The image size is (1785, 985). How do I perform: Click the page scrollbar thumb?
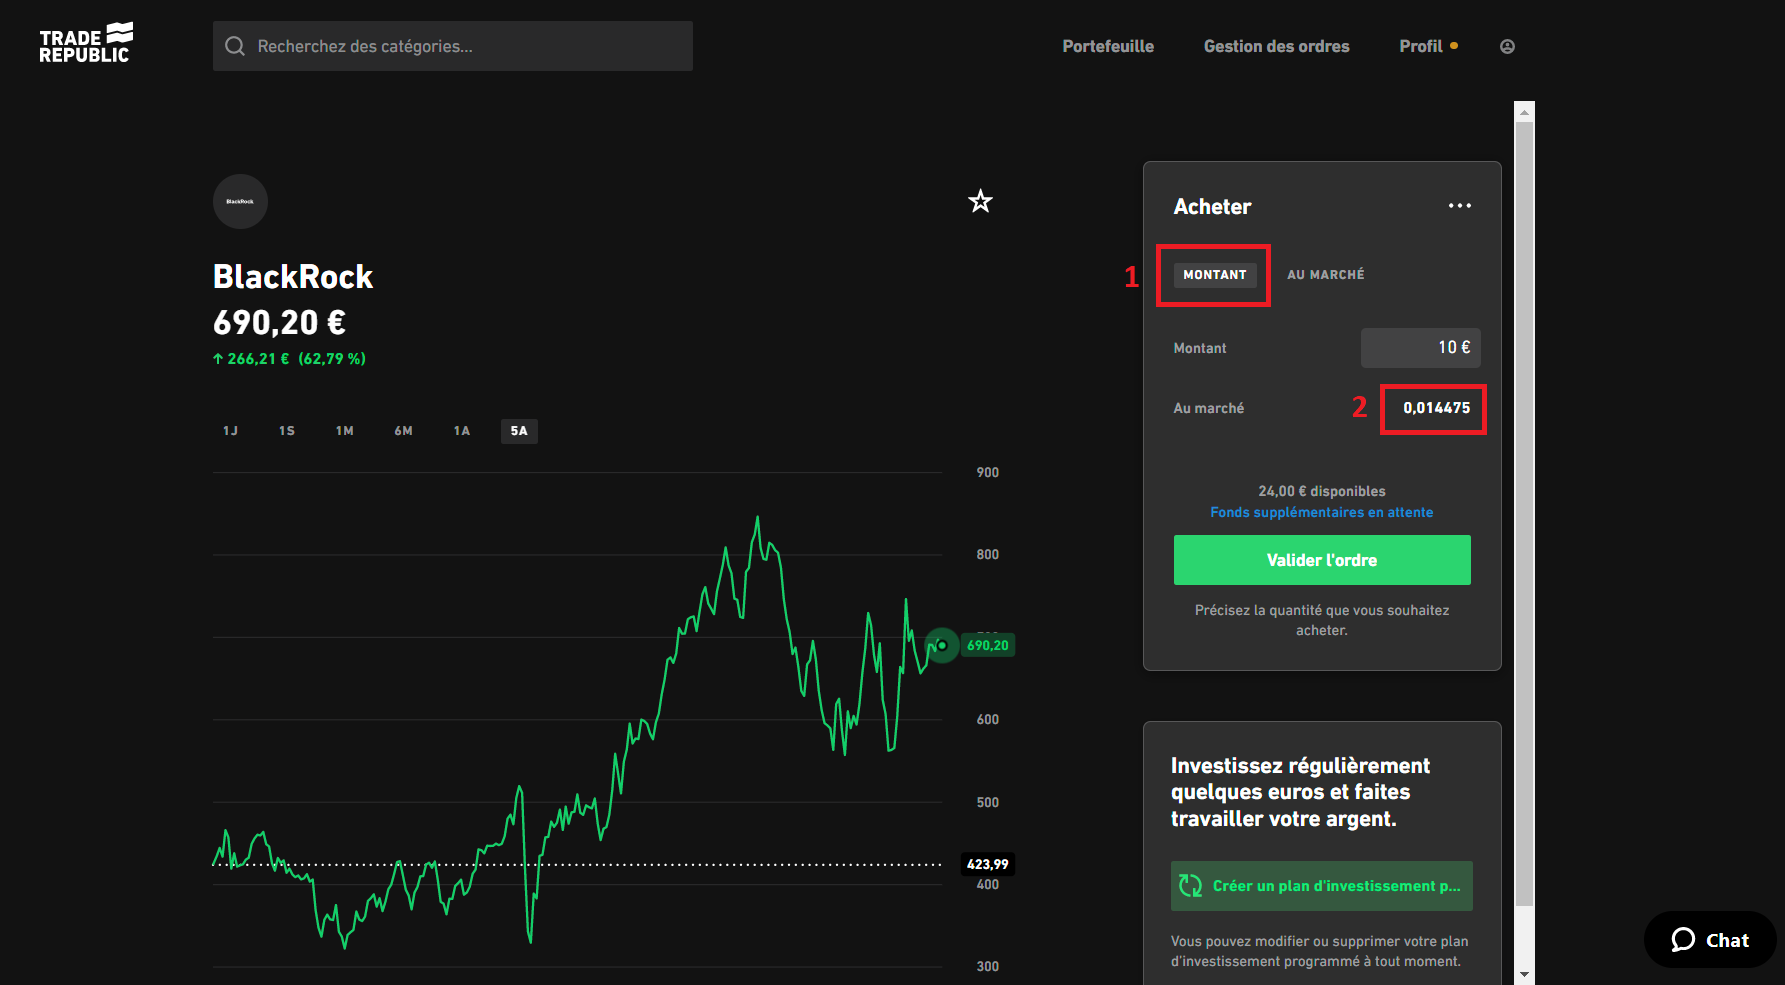coord(1524,513)
